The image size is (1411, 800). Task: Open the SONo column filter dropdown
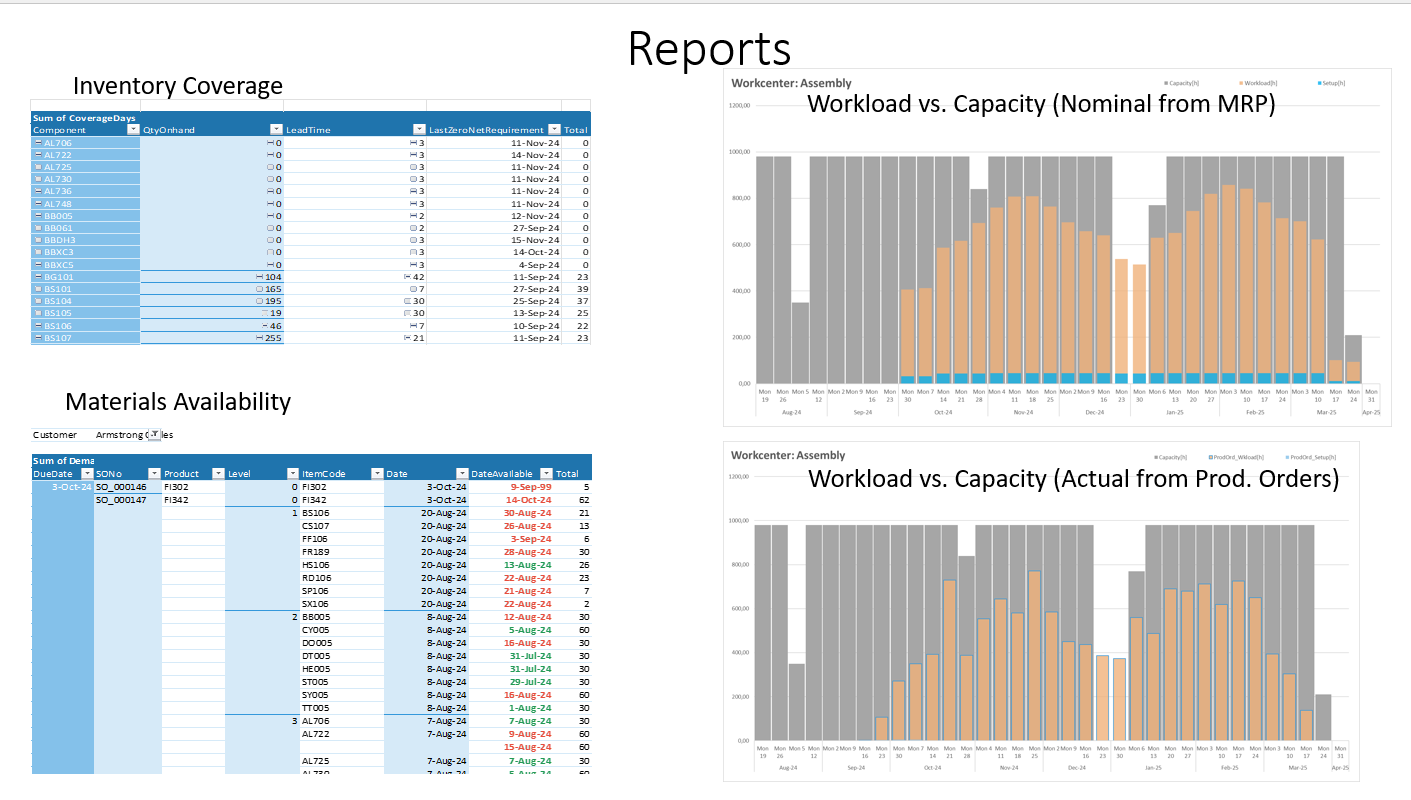pyautogui.click(x=154, y=474)
